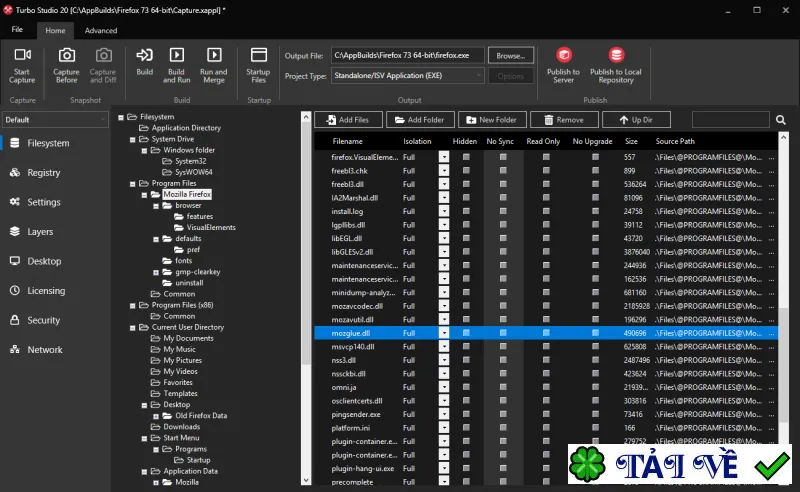Sort by the Size column header

pyautogui.click(x=631, y=141)
